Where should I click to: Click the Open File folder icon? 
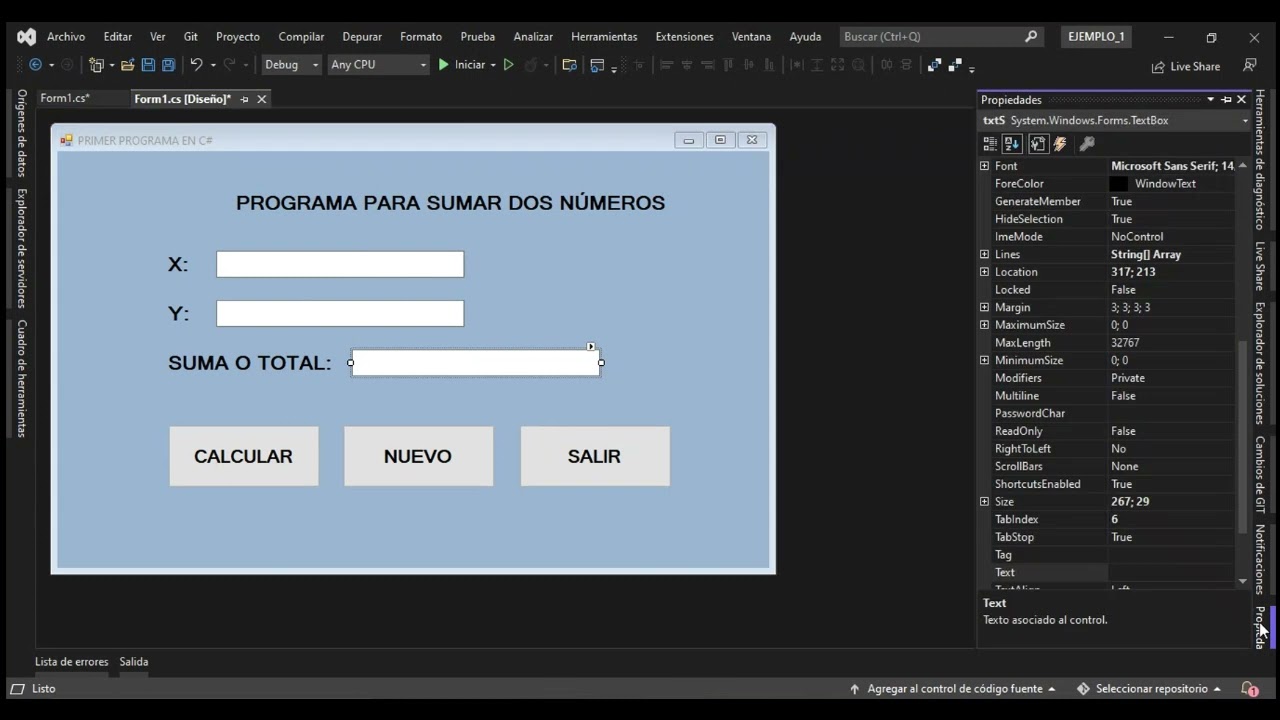128,65
